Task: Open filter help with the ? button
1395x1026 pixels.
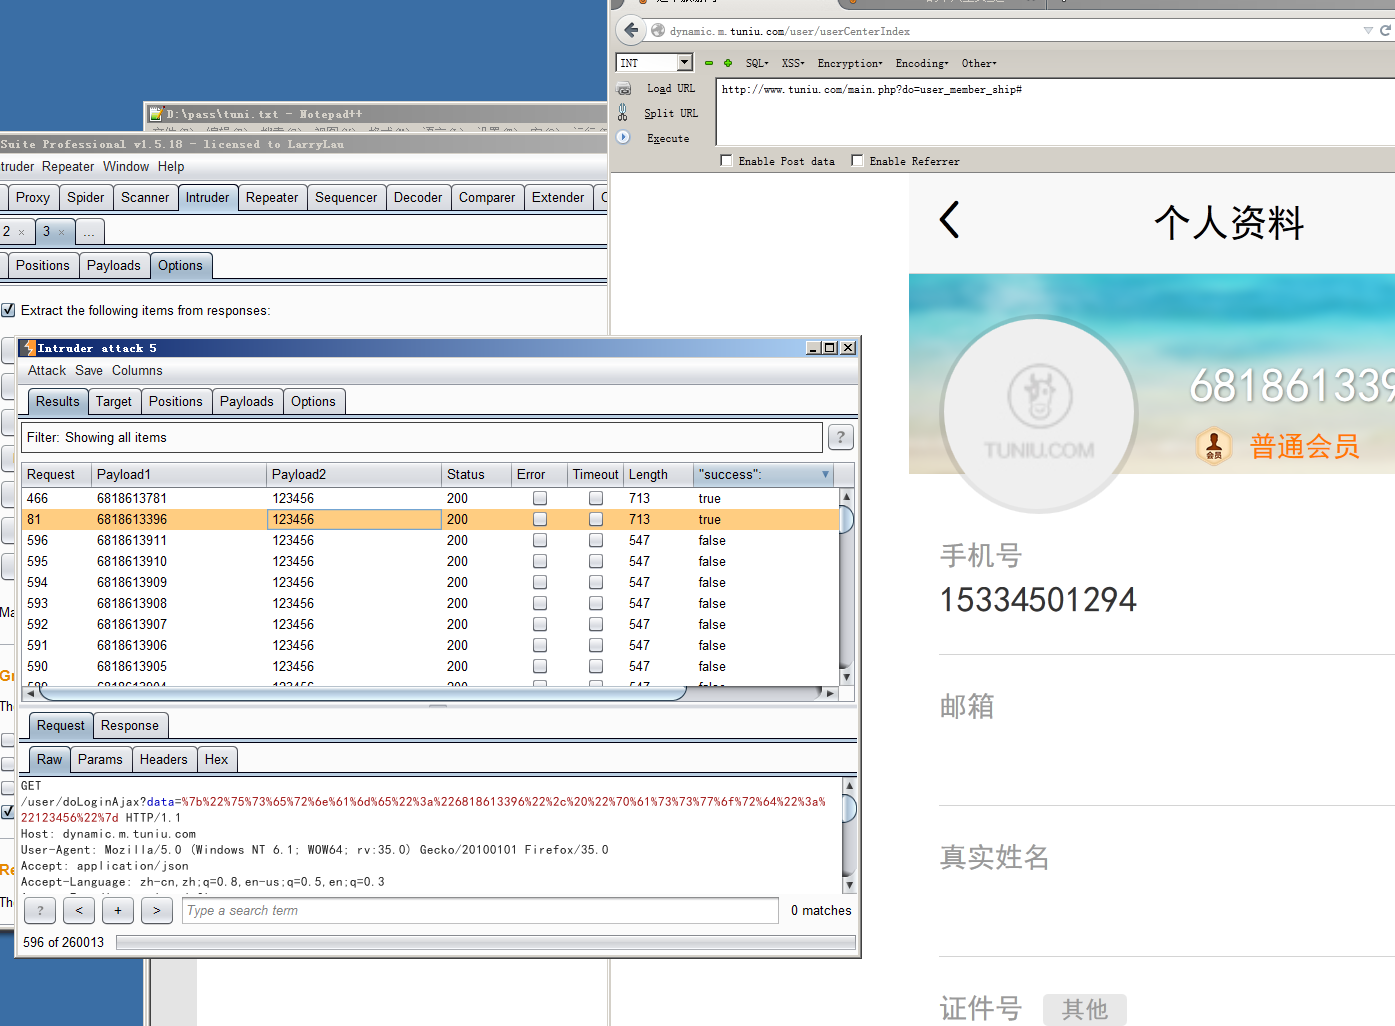Action: 840,437
